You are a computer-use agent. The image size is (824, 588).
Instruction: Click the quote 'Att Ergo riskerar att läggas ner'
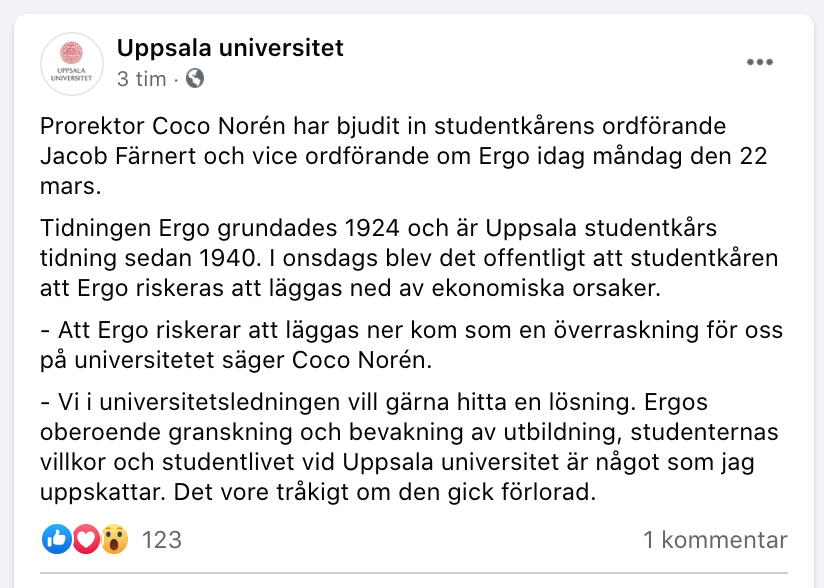click(x=411, y=345)
